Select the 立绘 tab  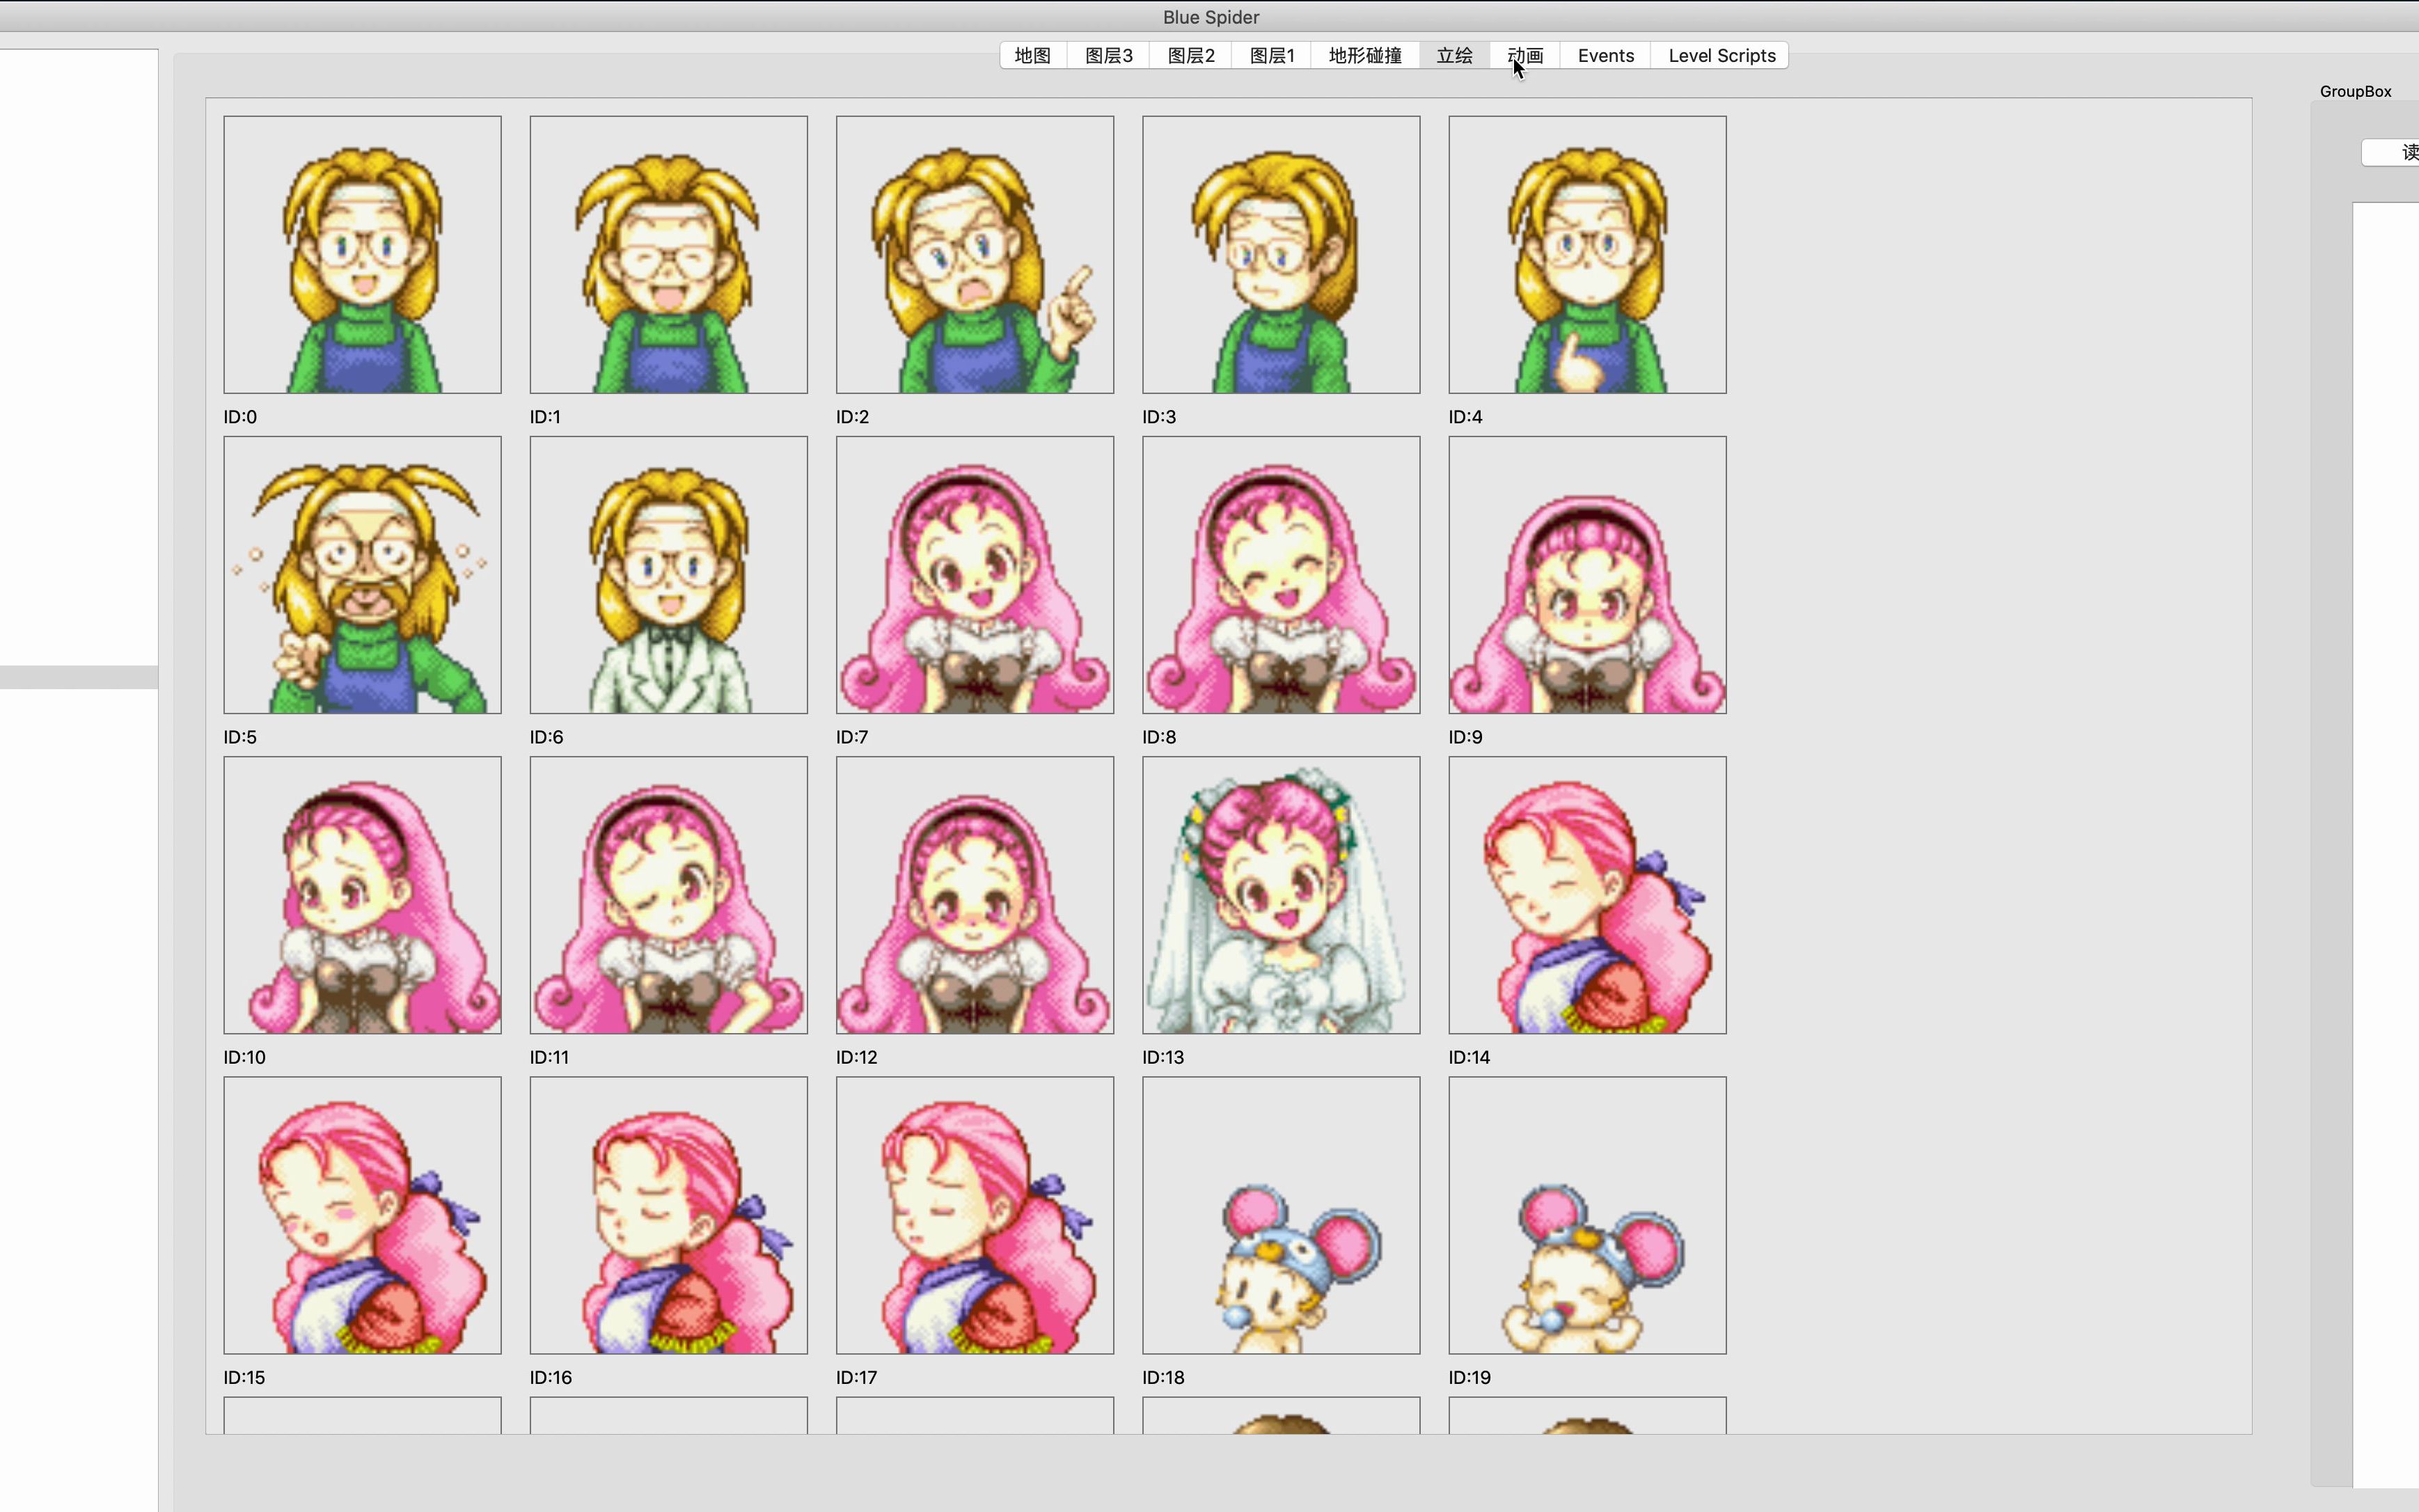[1454, 56]
